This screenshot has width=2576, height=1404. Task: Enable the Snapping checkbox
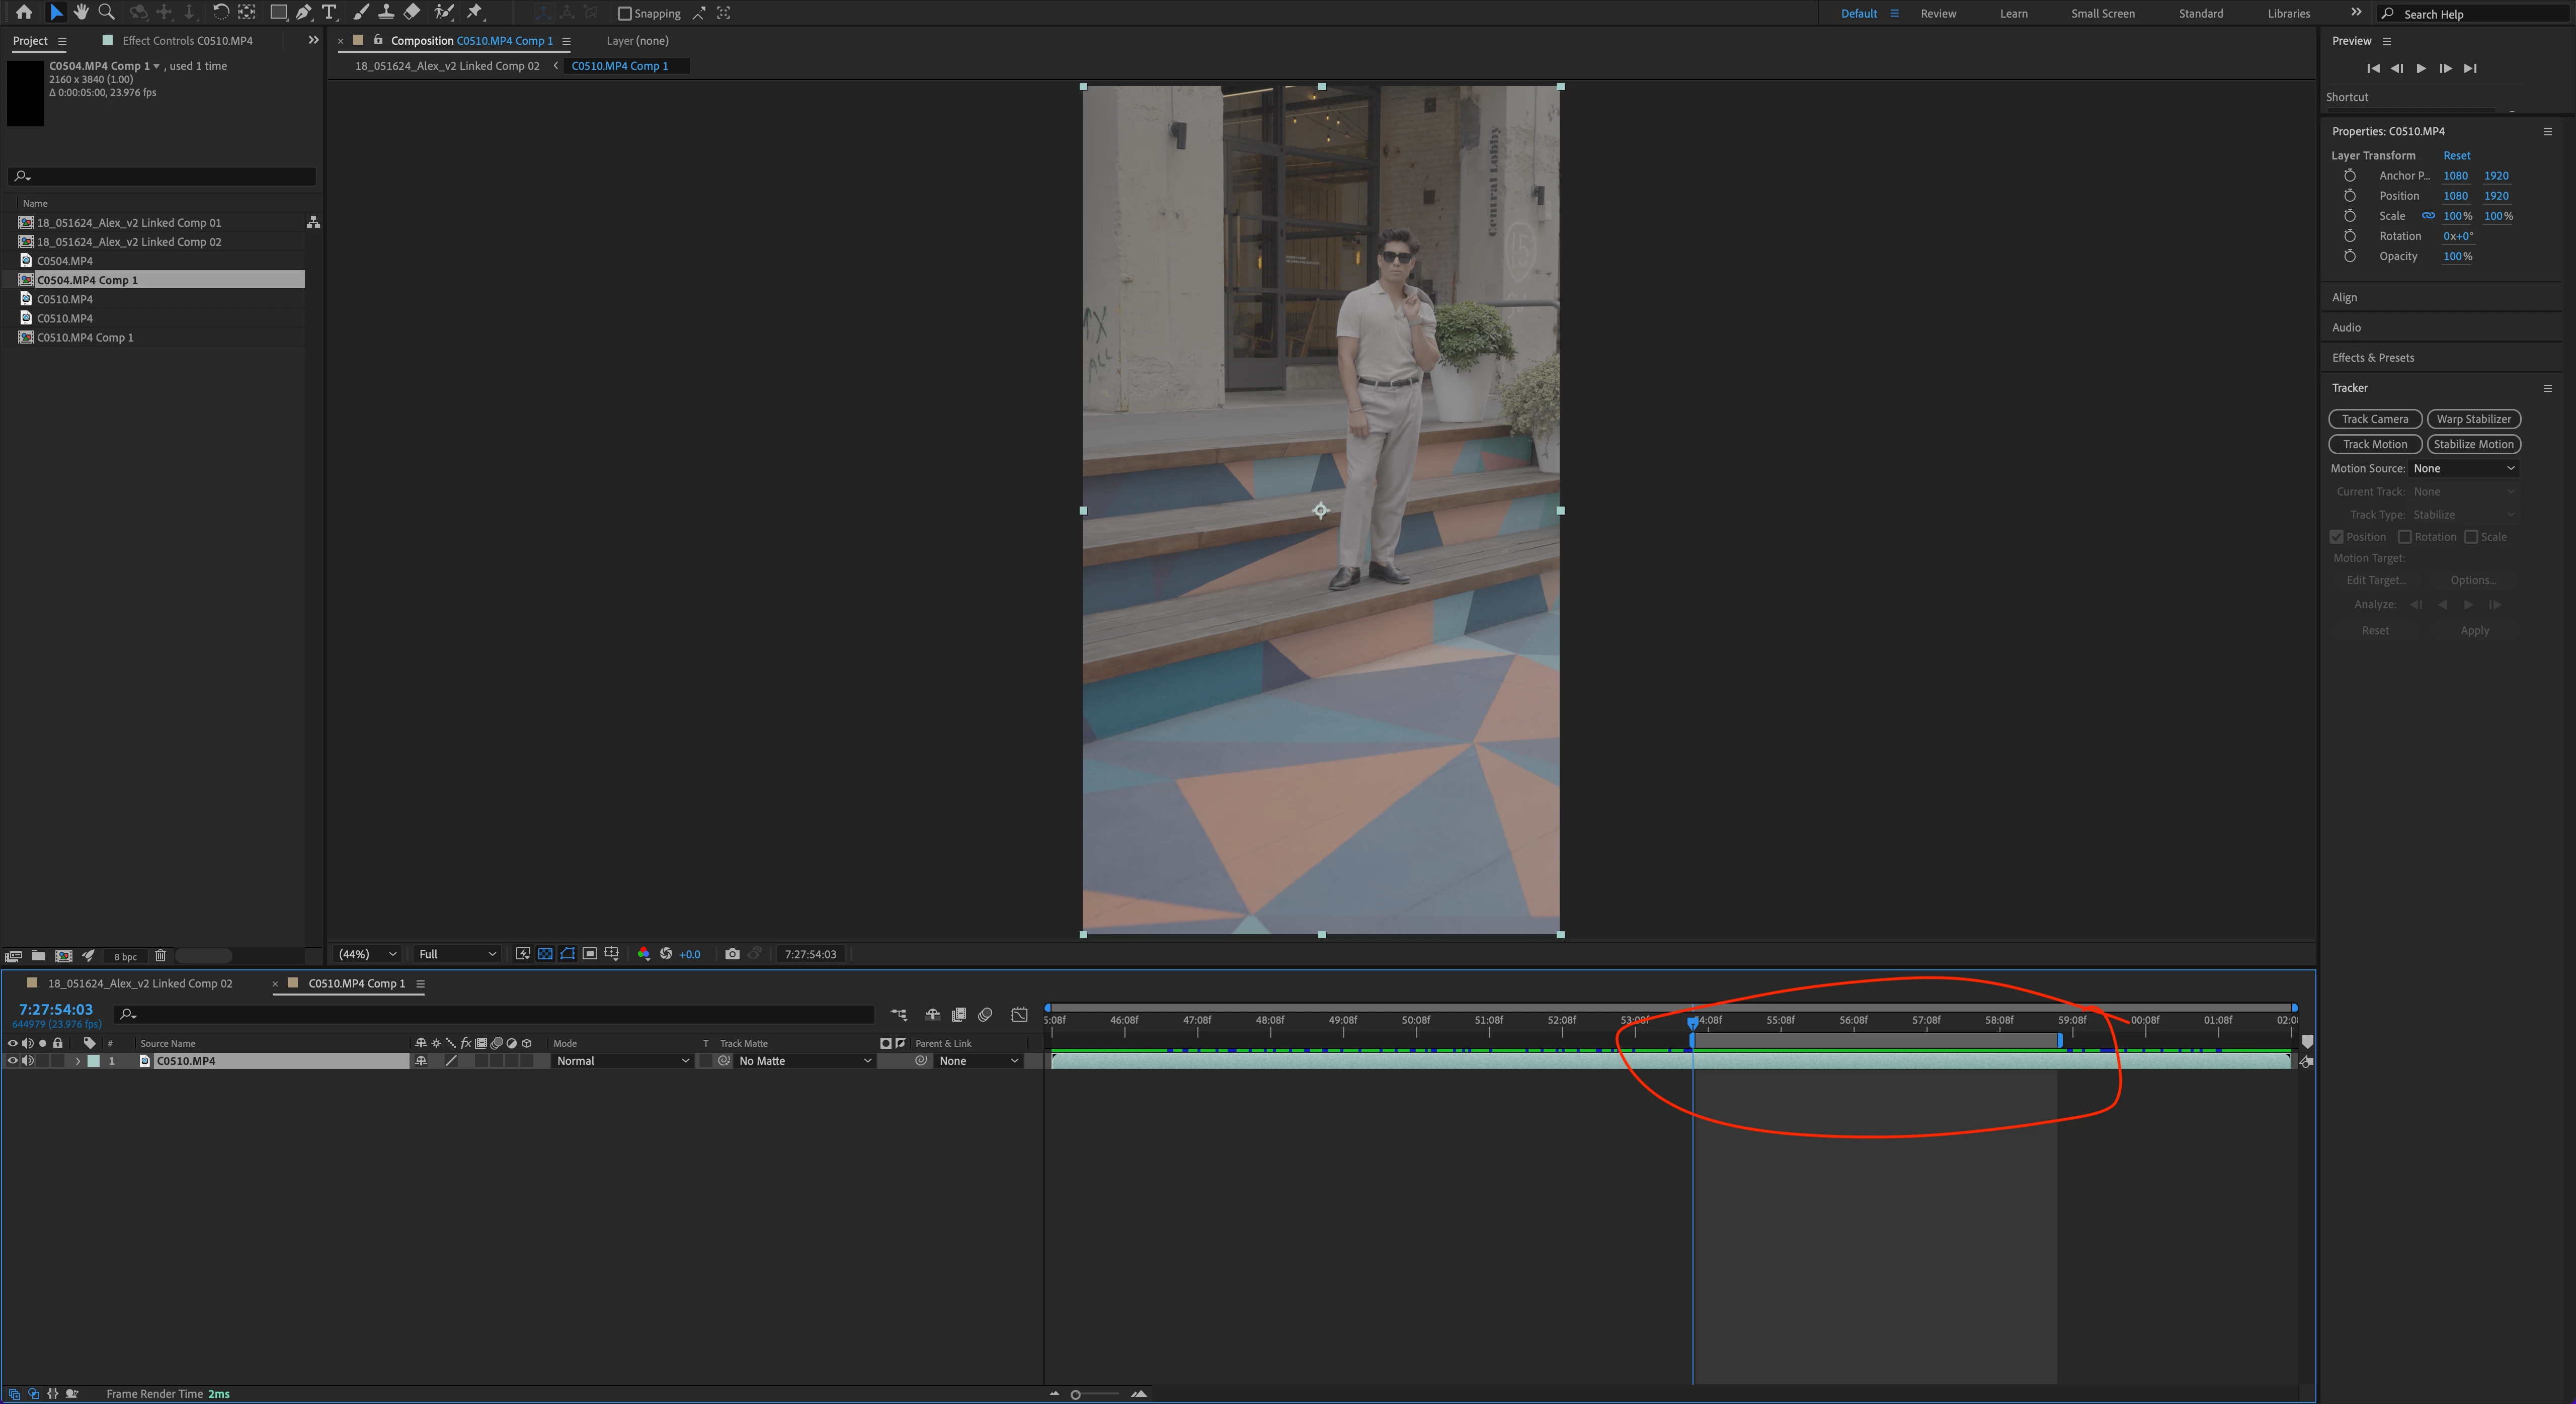pyautogui.click(x=625, y=13)
